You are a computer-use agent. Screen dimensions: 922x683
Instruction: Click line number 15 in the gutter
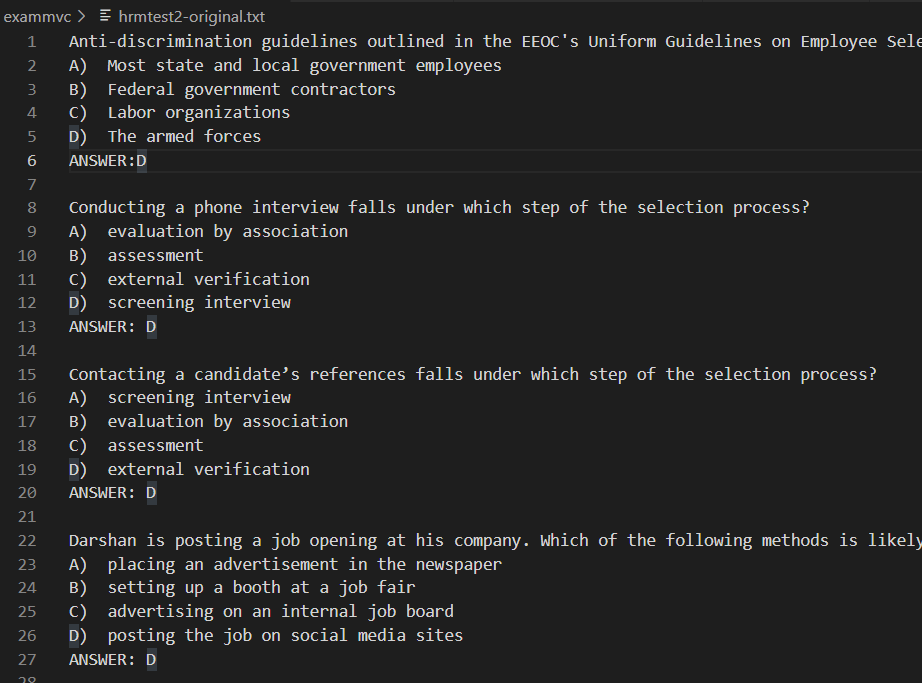pos(27,374)
